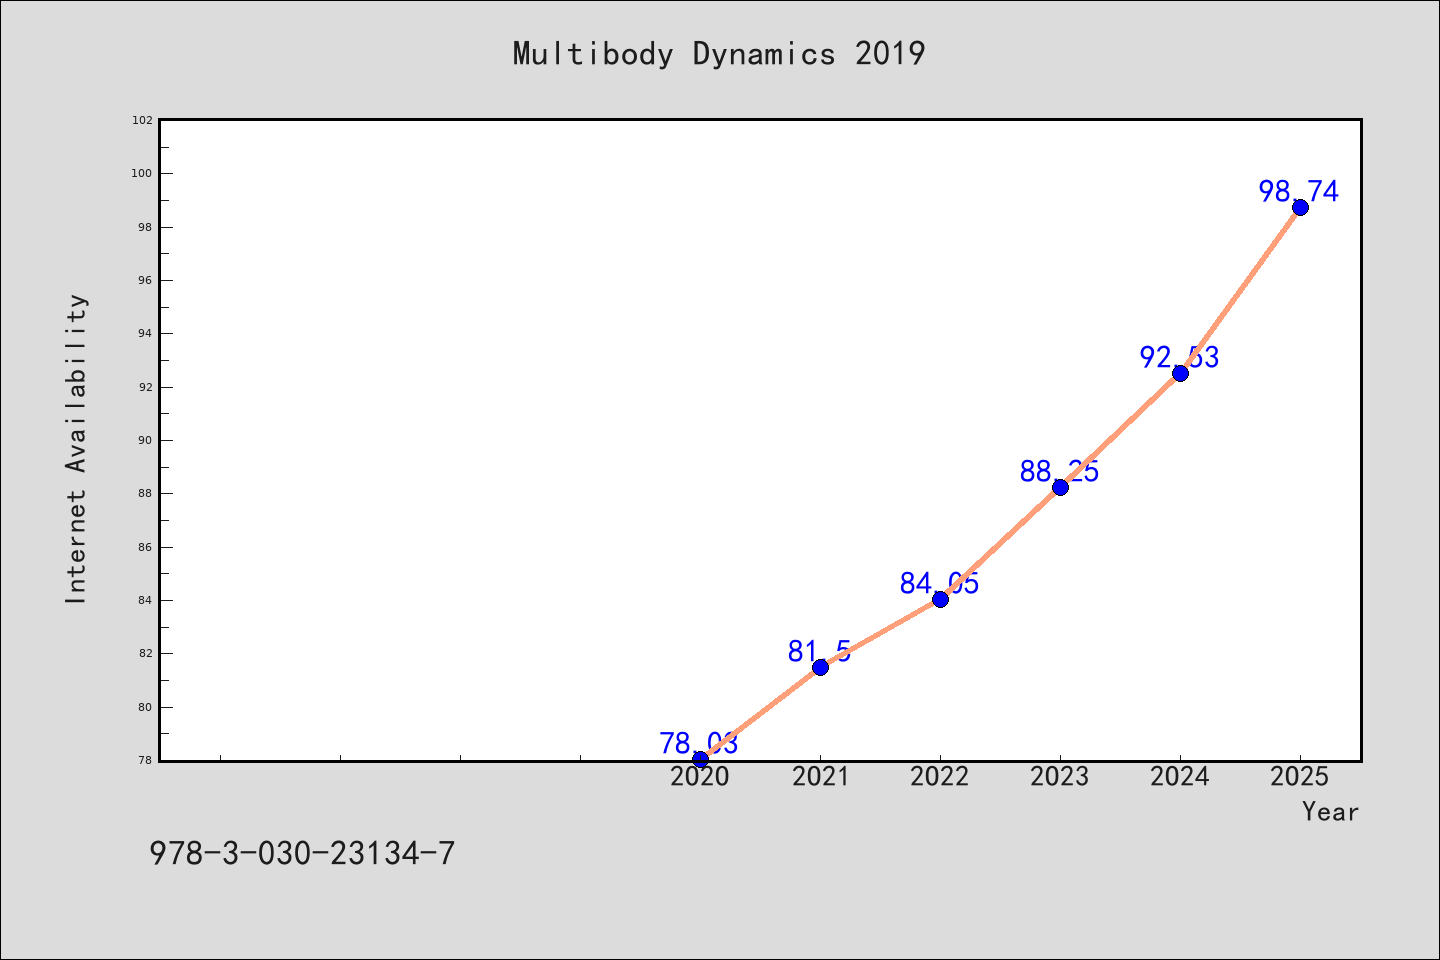The height and width of the screenshot is (960, 1440).
Task: Click the line segment between 2024 and 2025
Action: (x=1240, y=290)
